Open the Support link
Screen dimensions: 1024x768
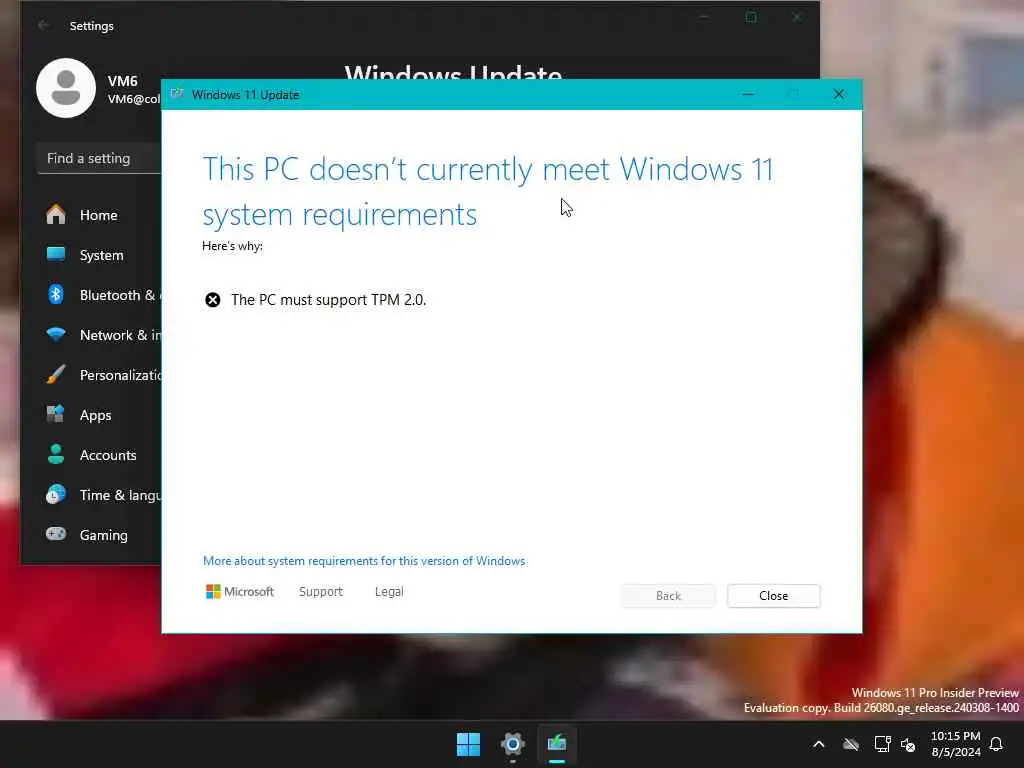click(321, 592)
